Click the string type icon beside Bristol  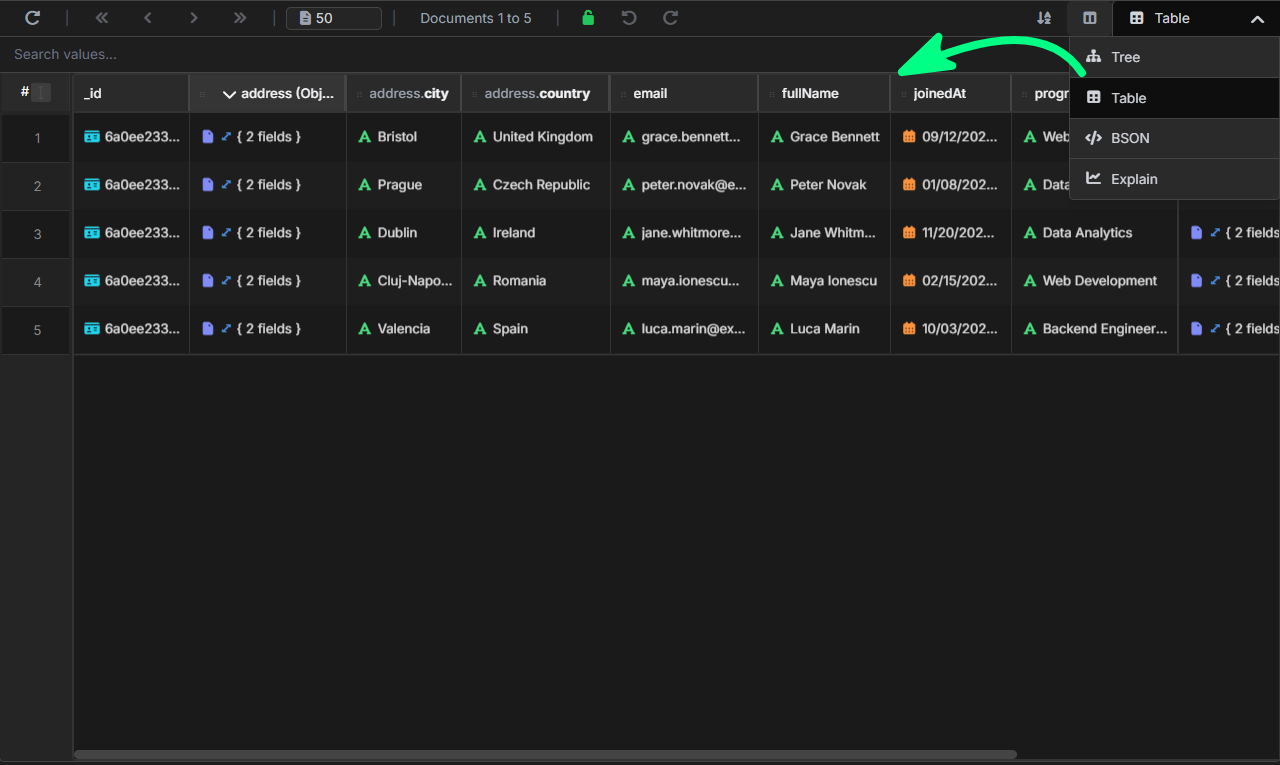(365, 137)
